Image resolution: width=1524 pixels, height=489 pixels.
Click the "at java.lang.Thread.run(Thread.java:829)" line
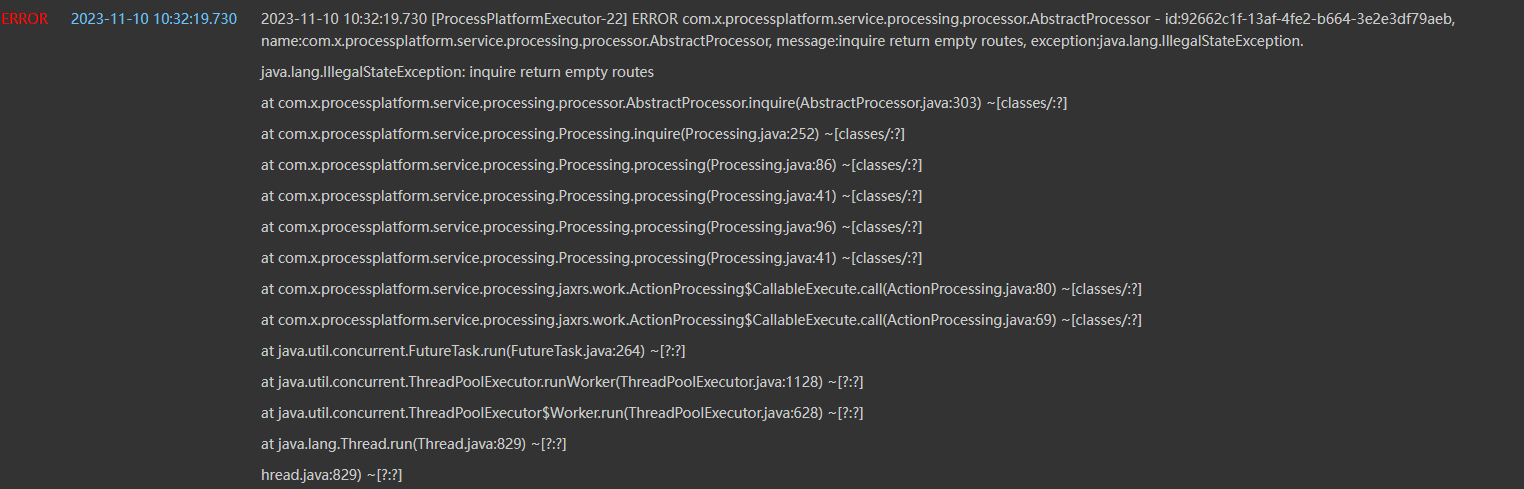click(x=414, y=444)
